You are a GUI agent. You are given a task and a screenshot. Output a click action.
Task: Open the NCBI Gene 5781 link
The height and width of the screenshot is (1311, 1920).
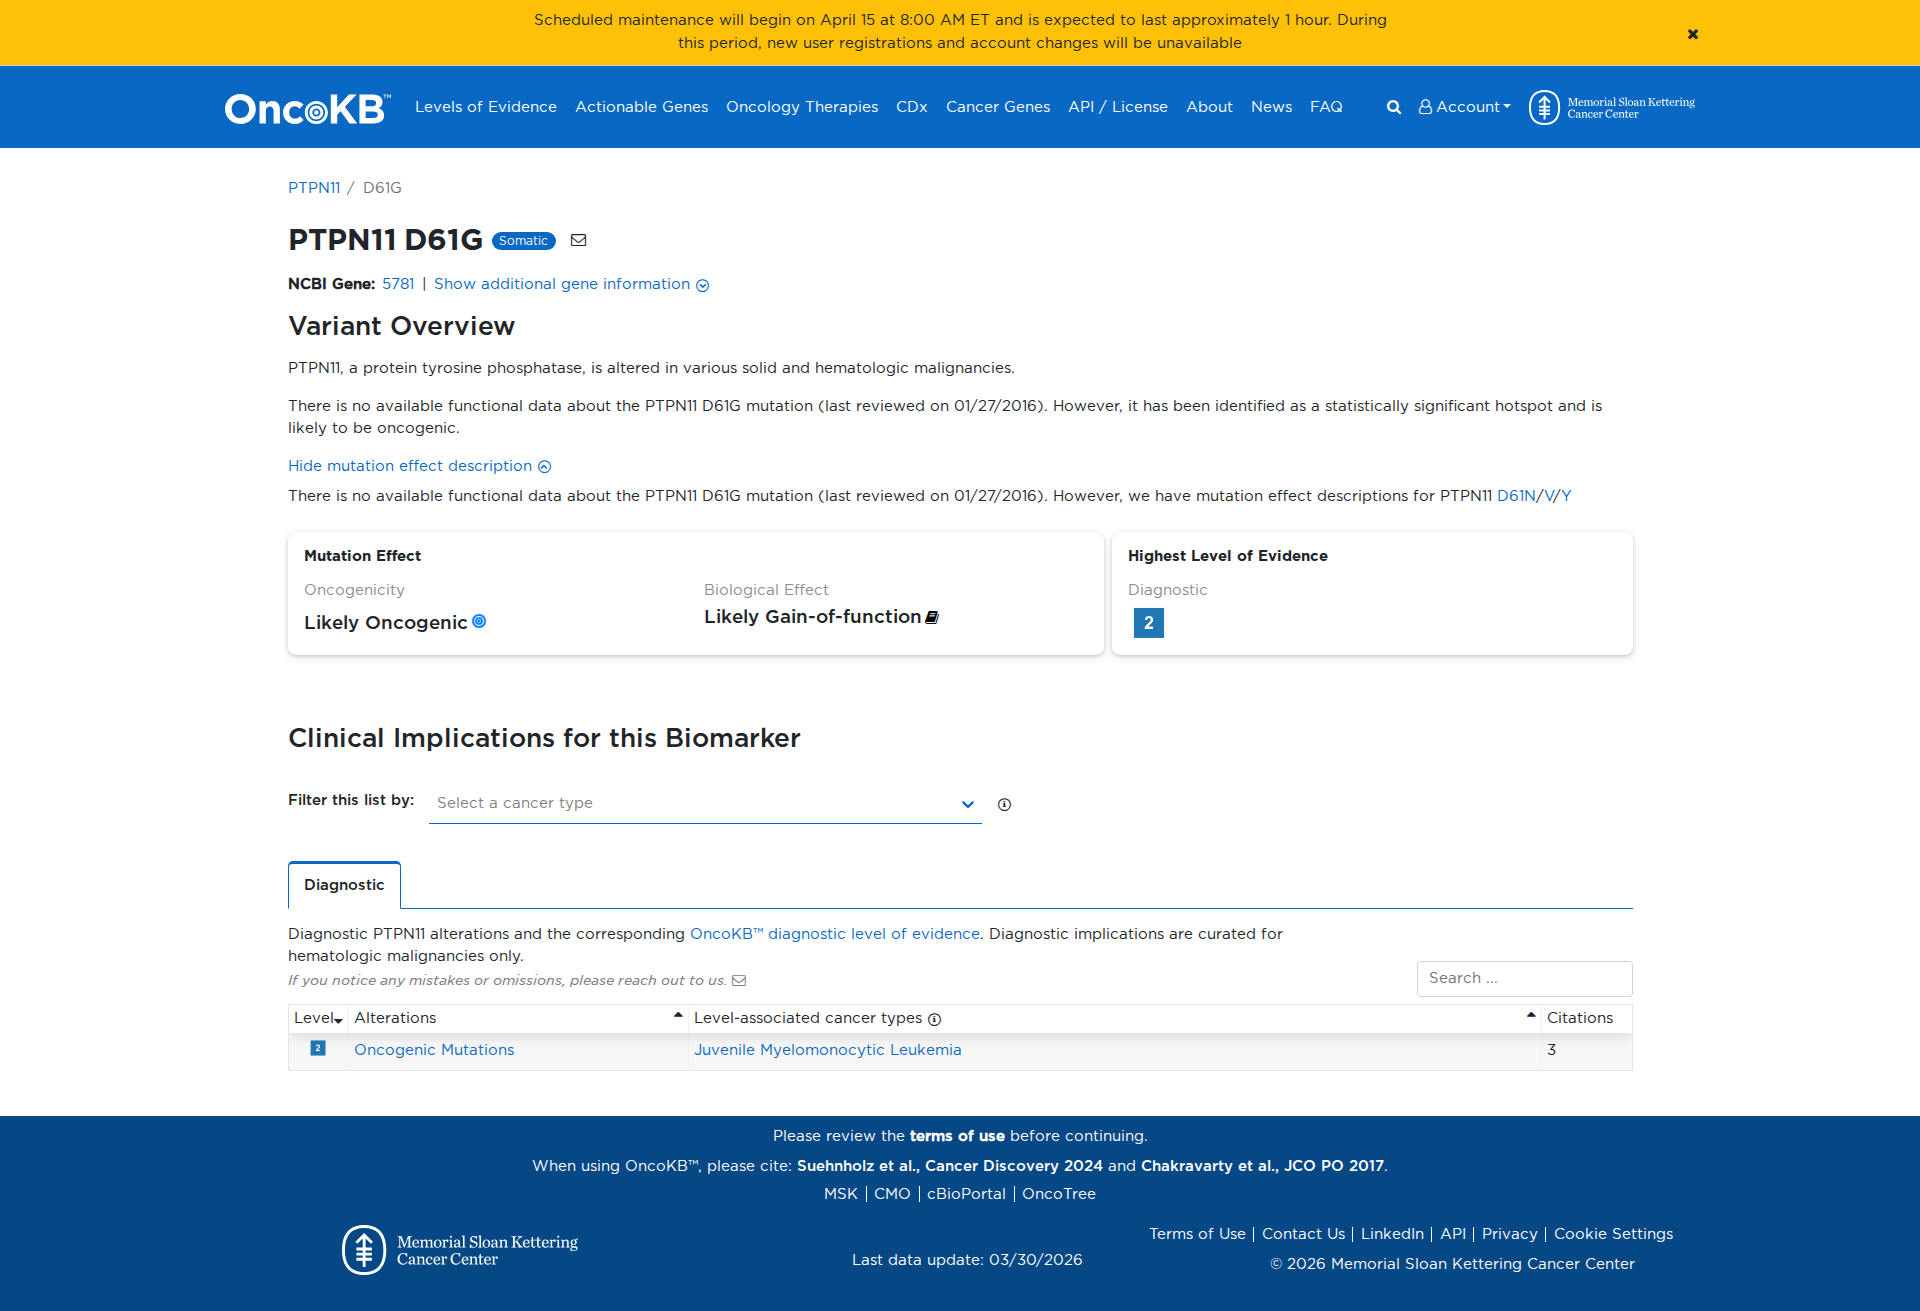pos(398,284)
